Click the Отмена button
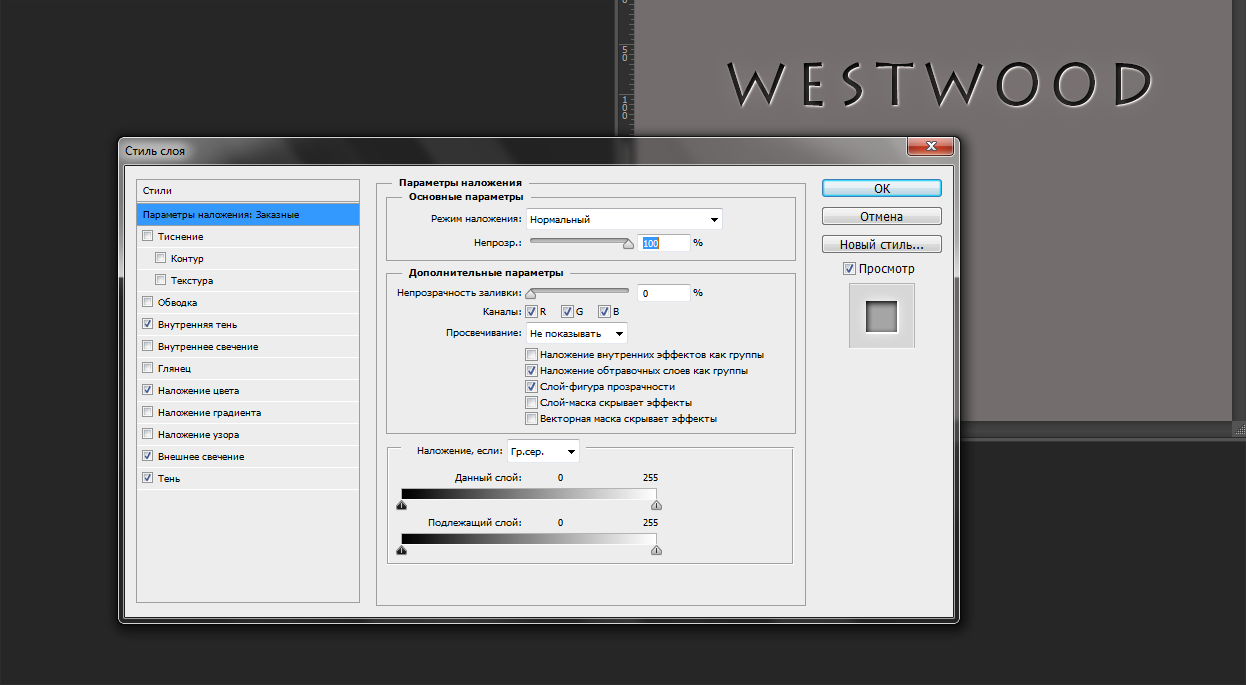 click(x=881, y=216)
